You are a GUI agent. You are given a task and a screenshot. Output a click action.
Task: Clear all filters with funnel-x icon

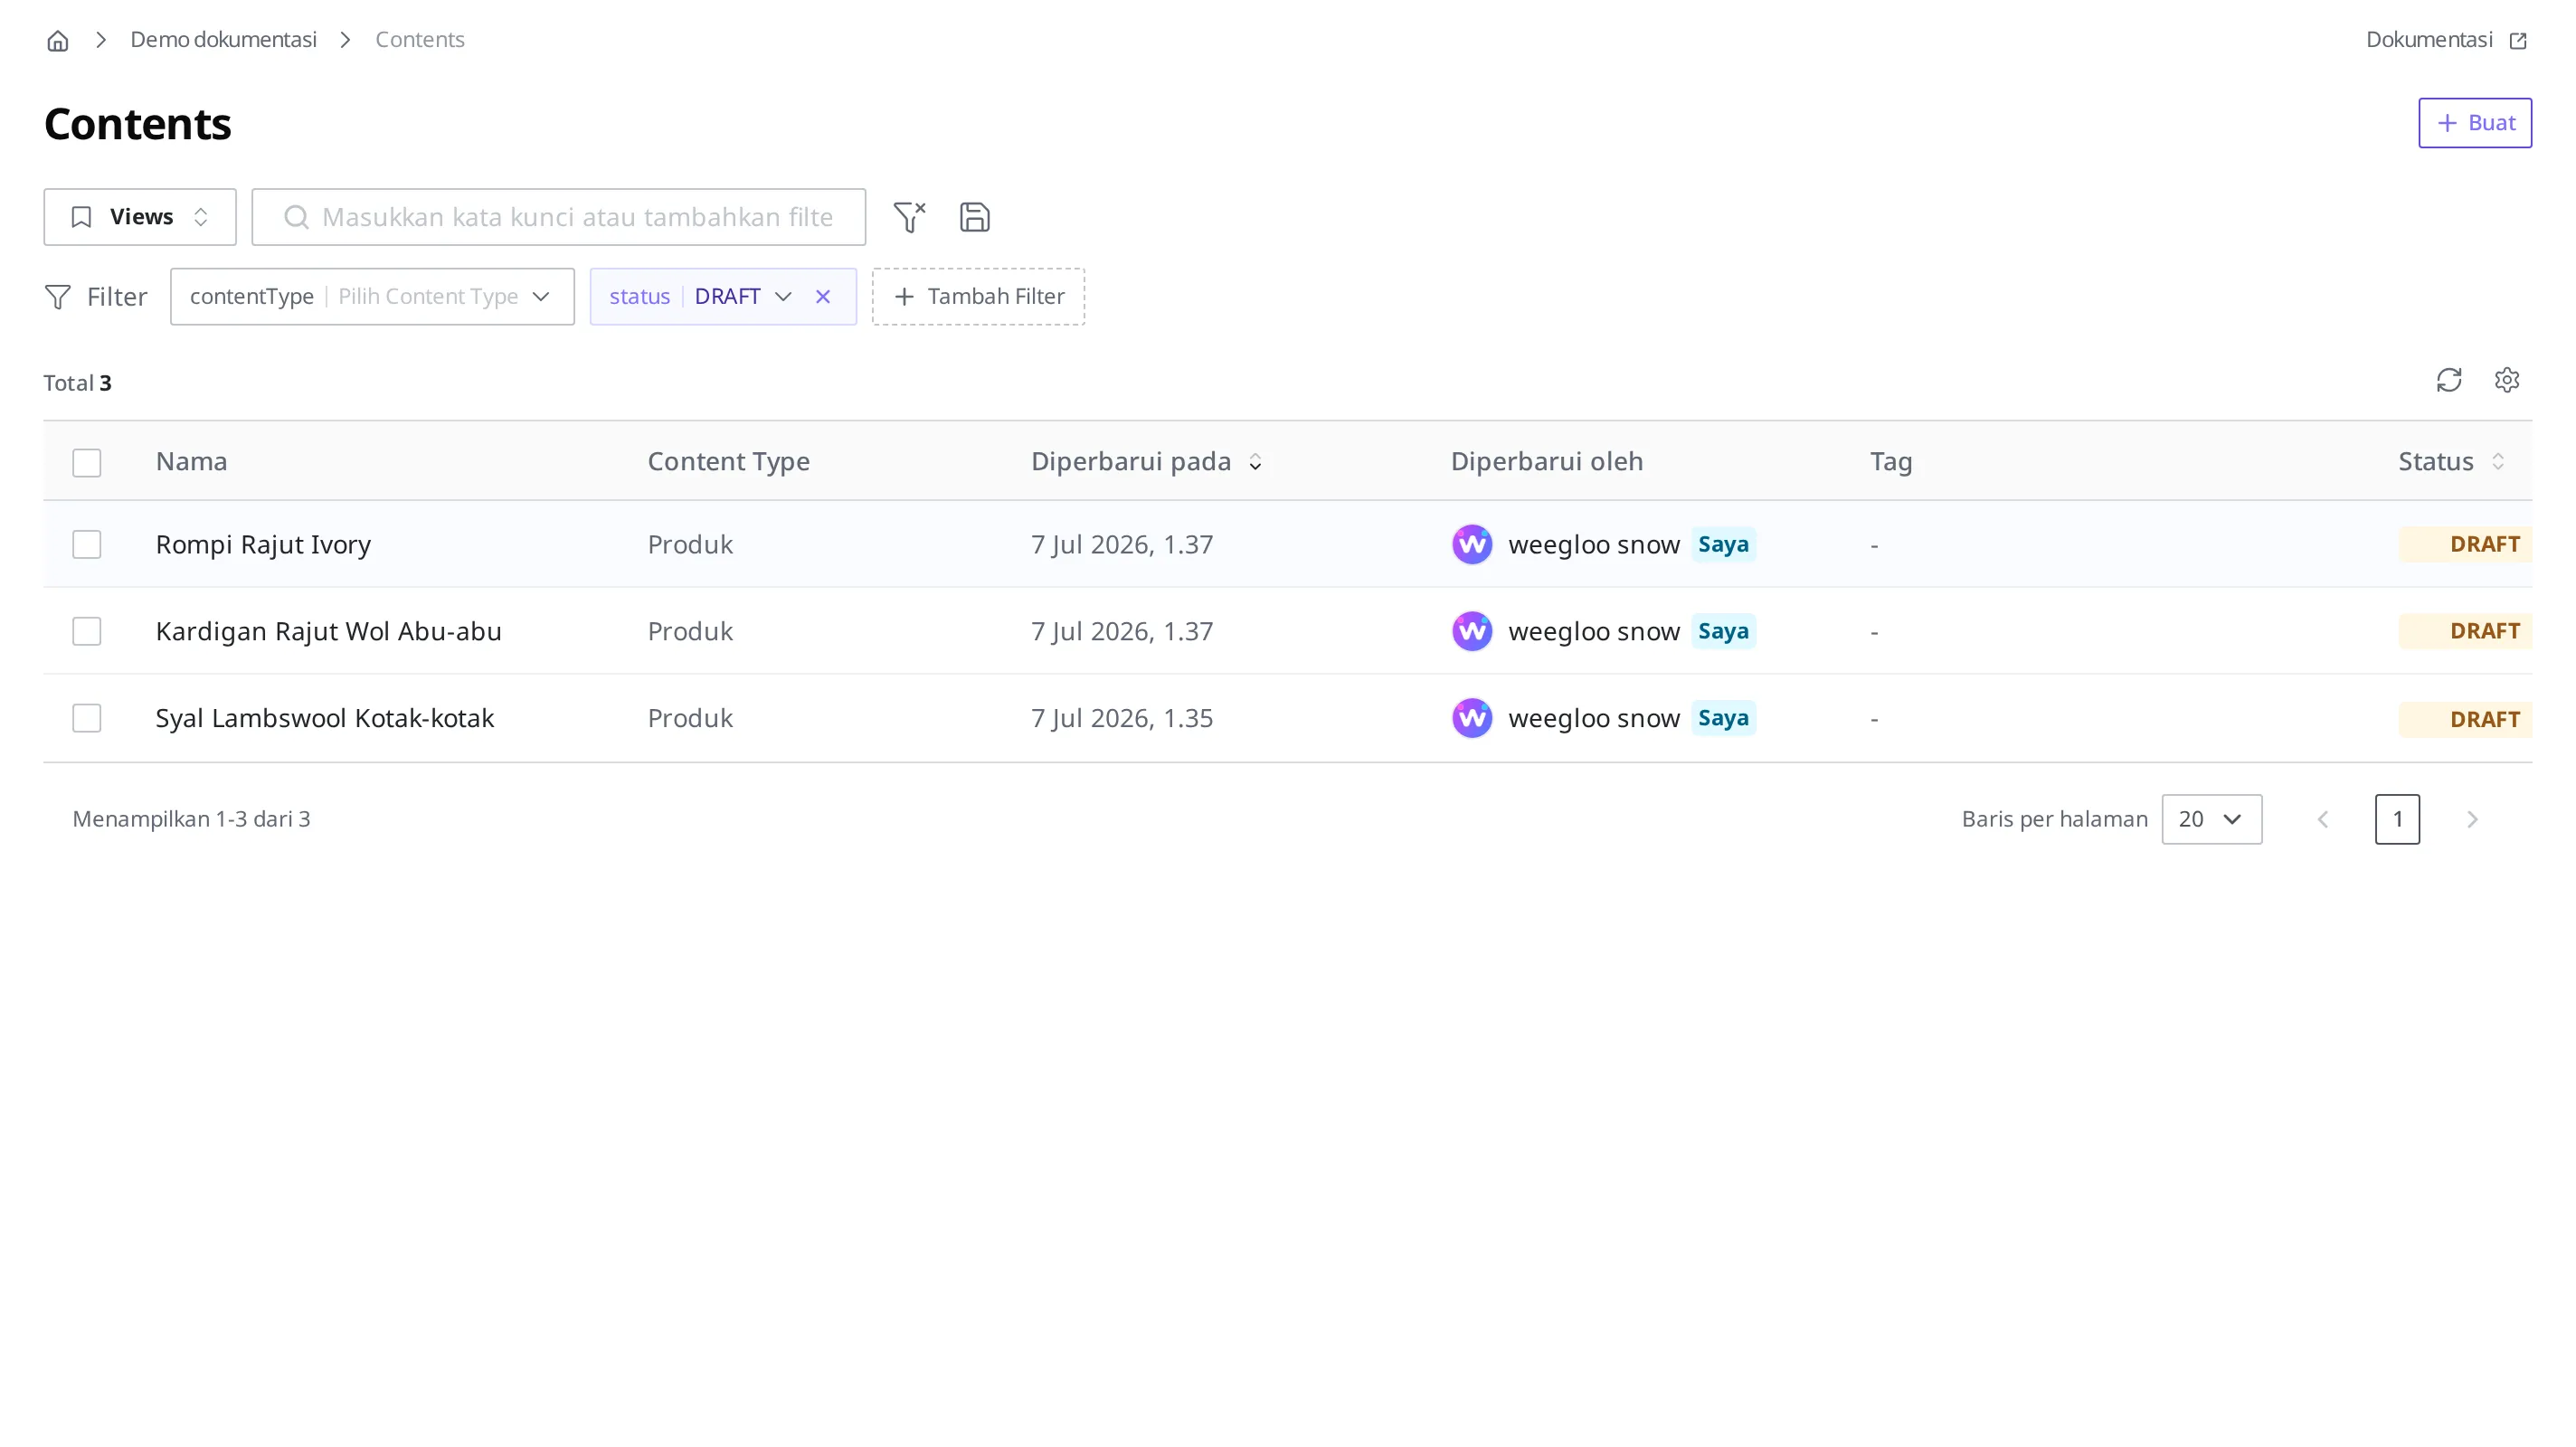pos(909,217)
